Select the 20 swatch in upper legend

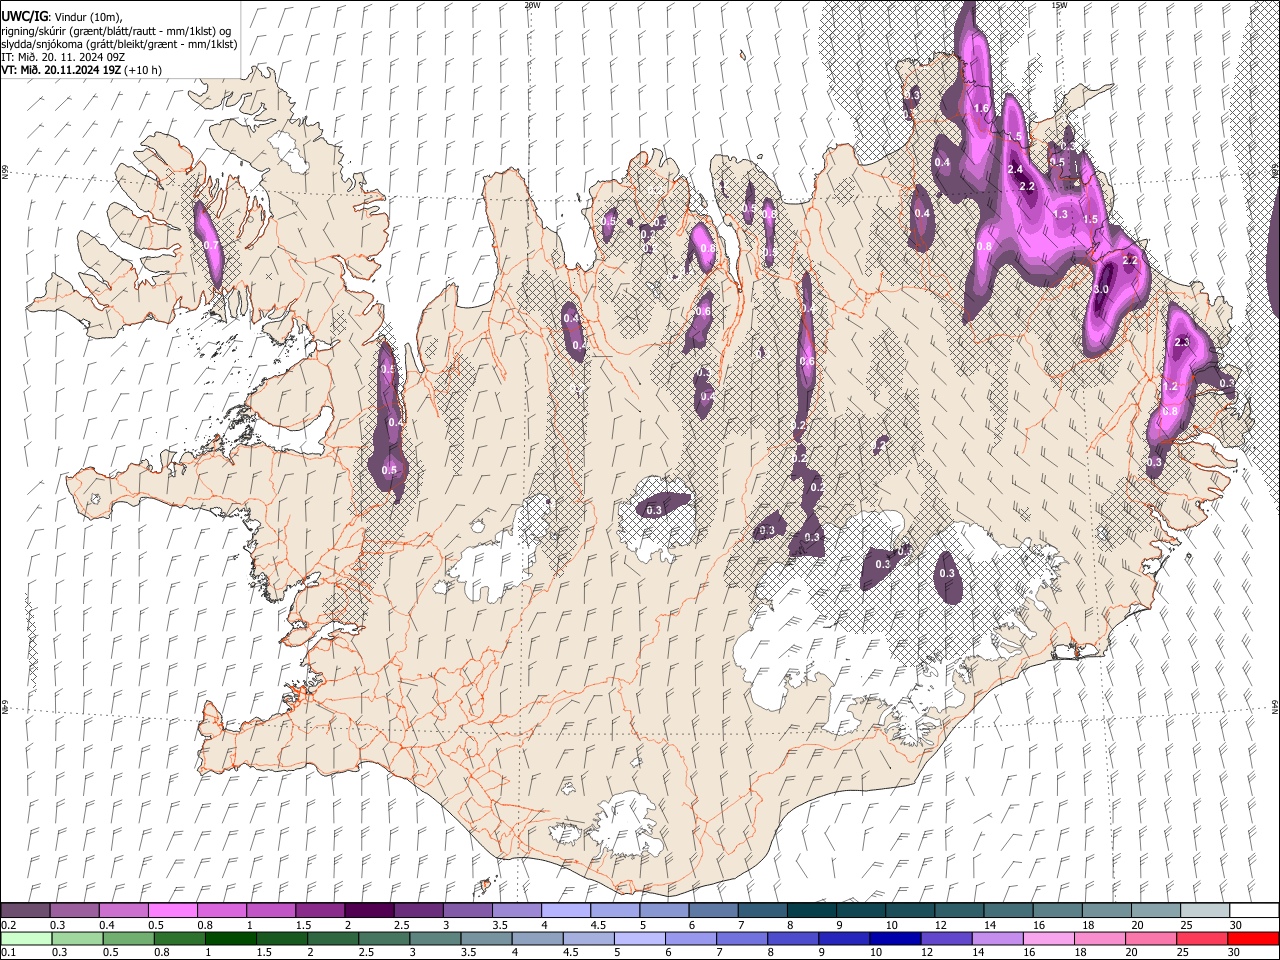[1154, 910]
